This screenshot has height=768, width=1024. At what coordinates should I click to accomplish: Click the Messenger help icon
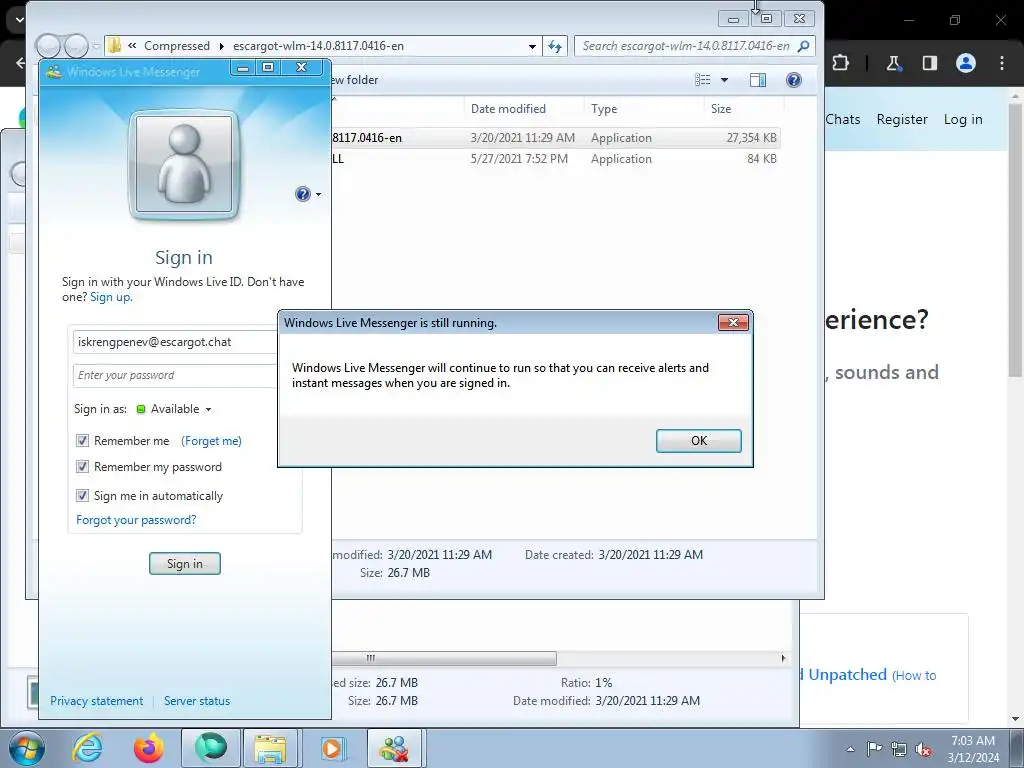pos(303,194)
